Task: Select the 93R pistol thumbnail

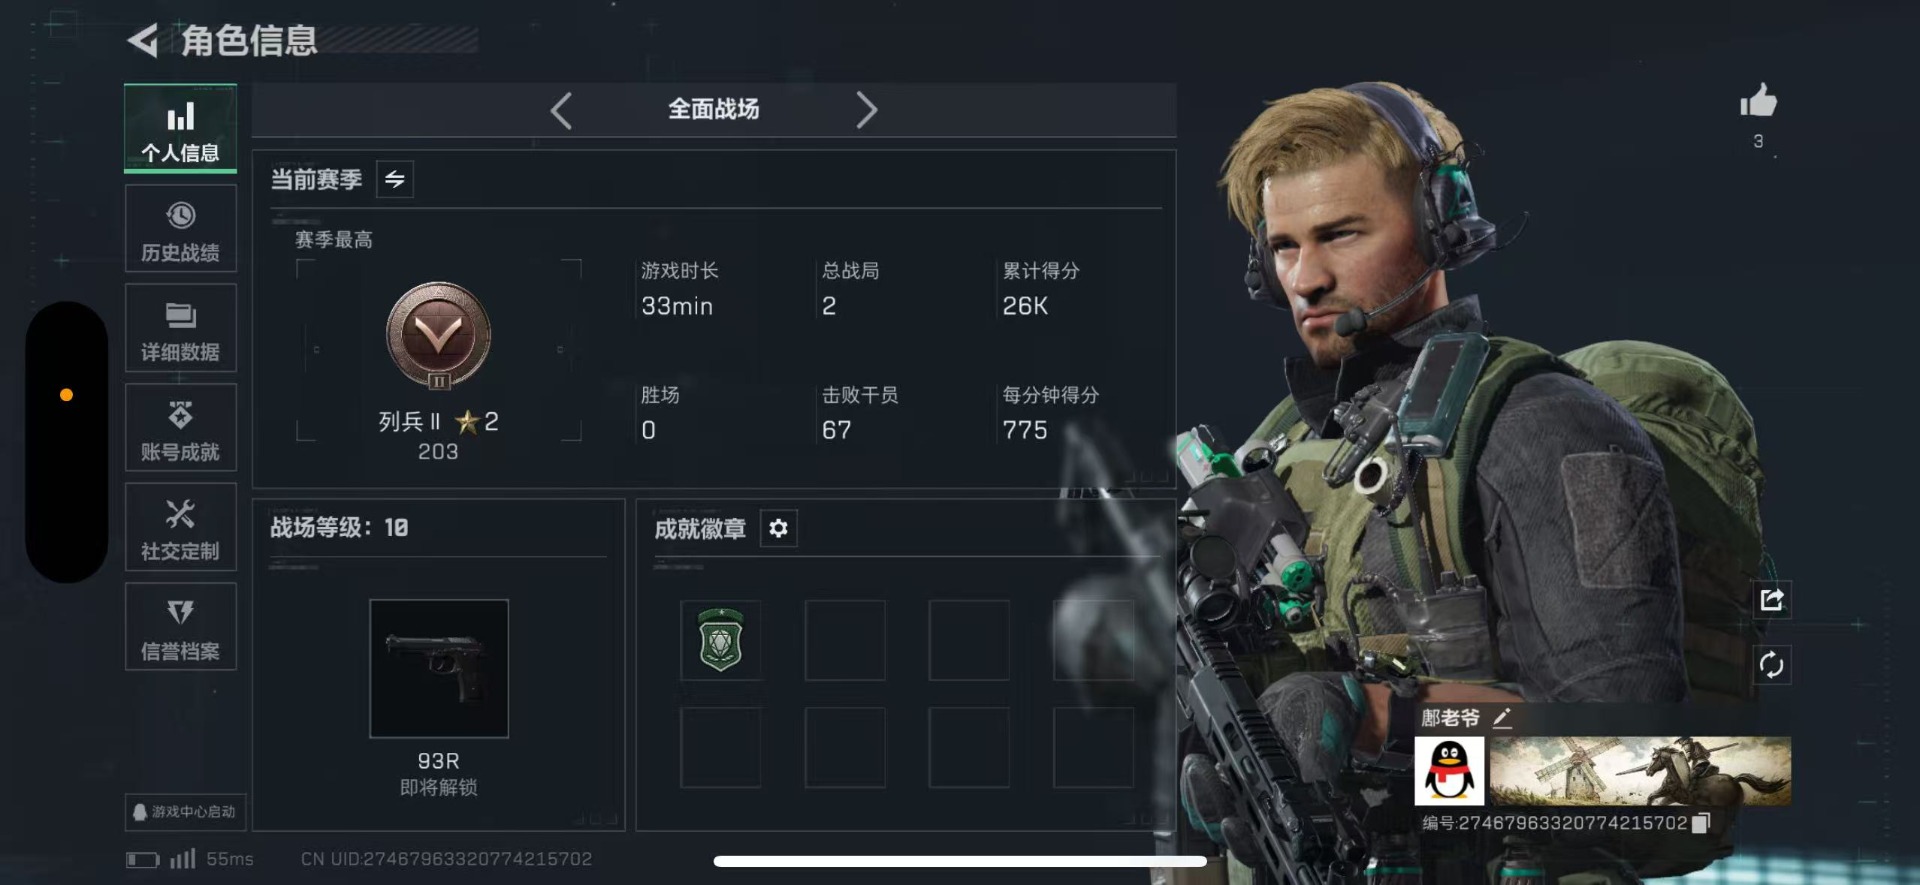Action: pyautogui.click(x=439, y=668)
